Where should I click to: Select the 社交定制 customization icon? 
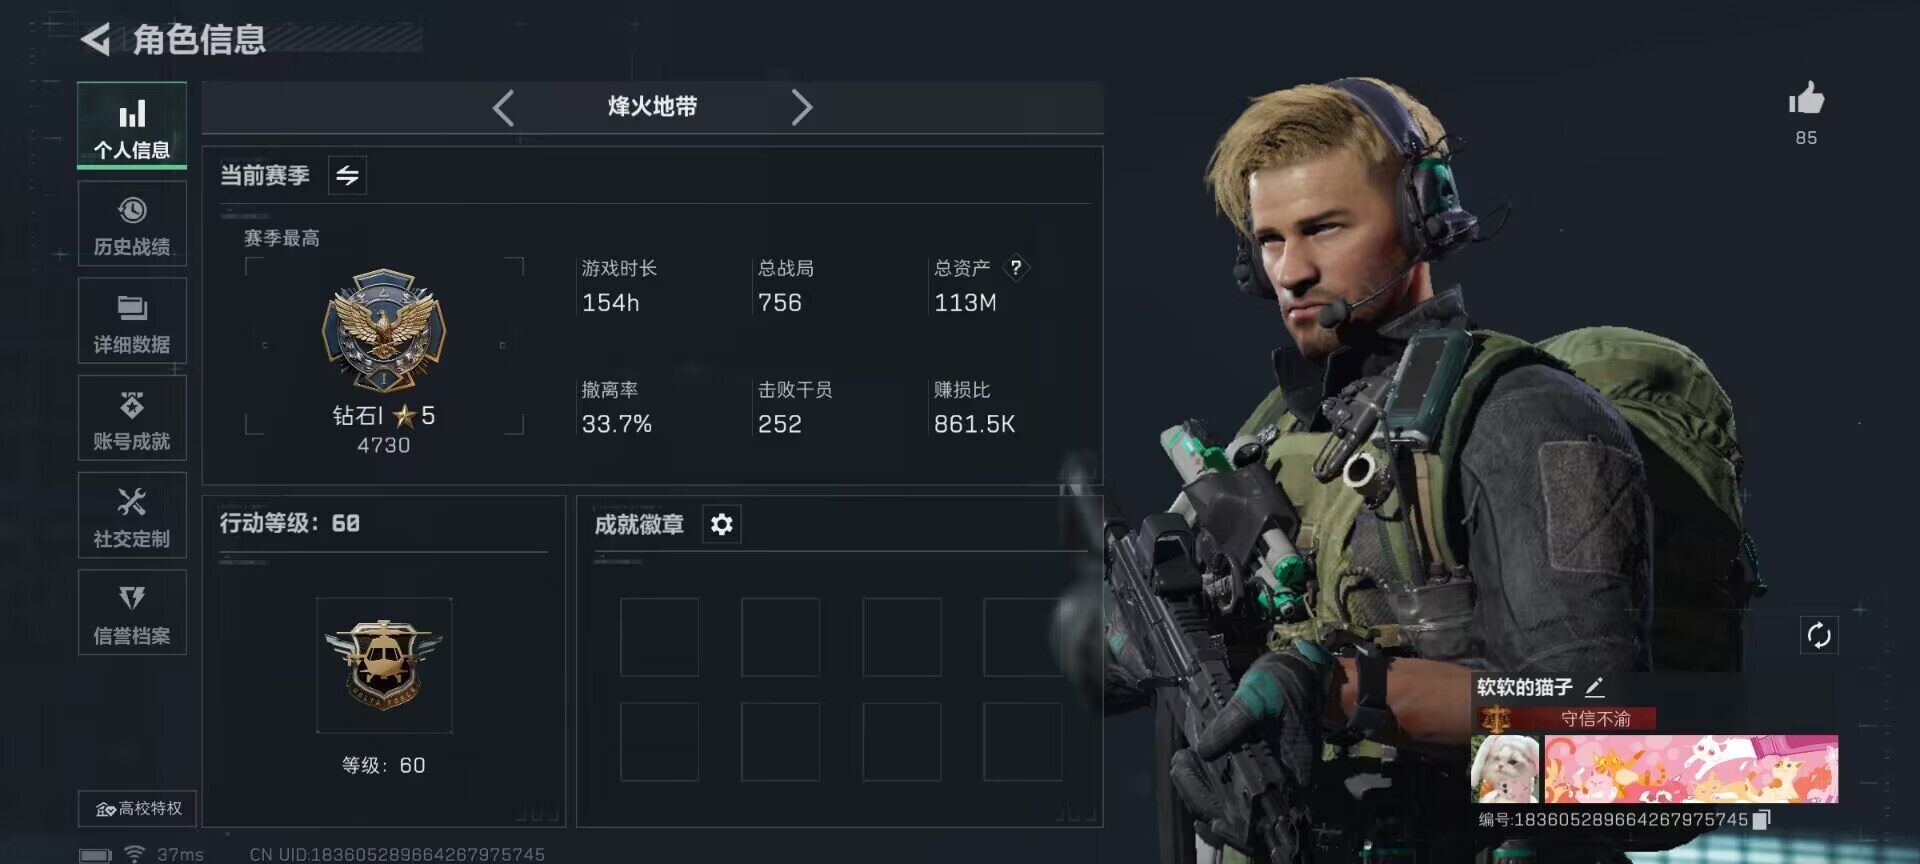click(132, 516)
